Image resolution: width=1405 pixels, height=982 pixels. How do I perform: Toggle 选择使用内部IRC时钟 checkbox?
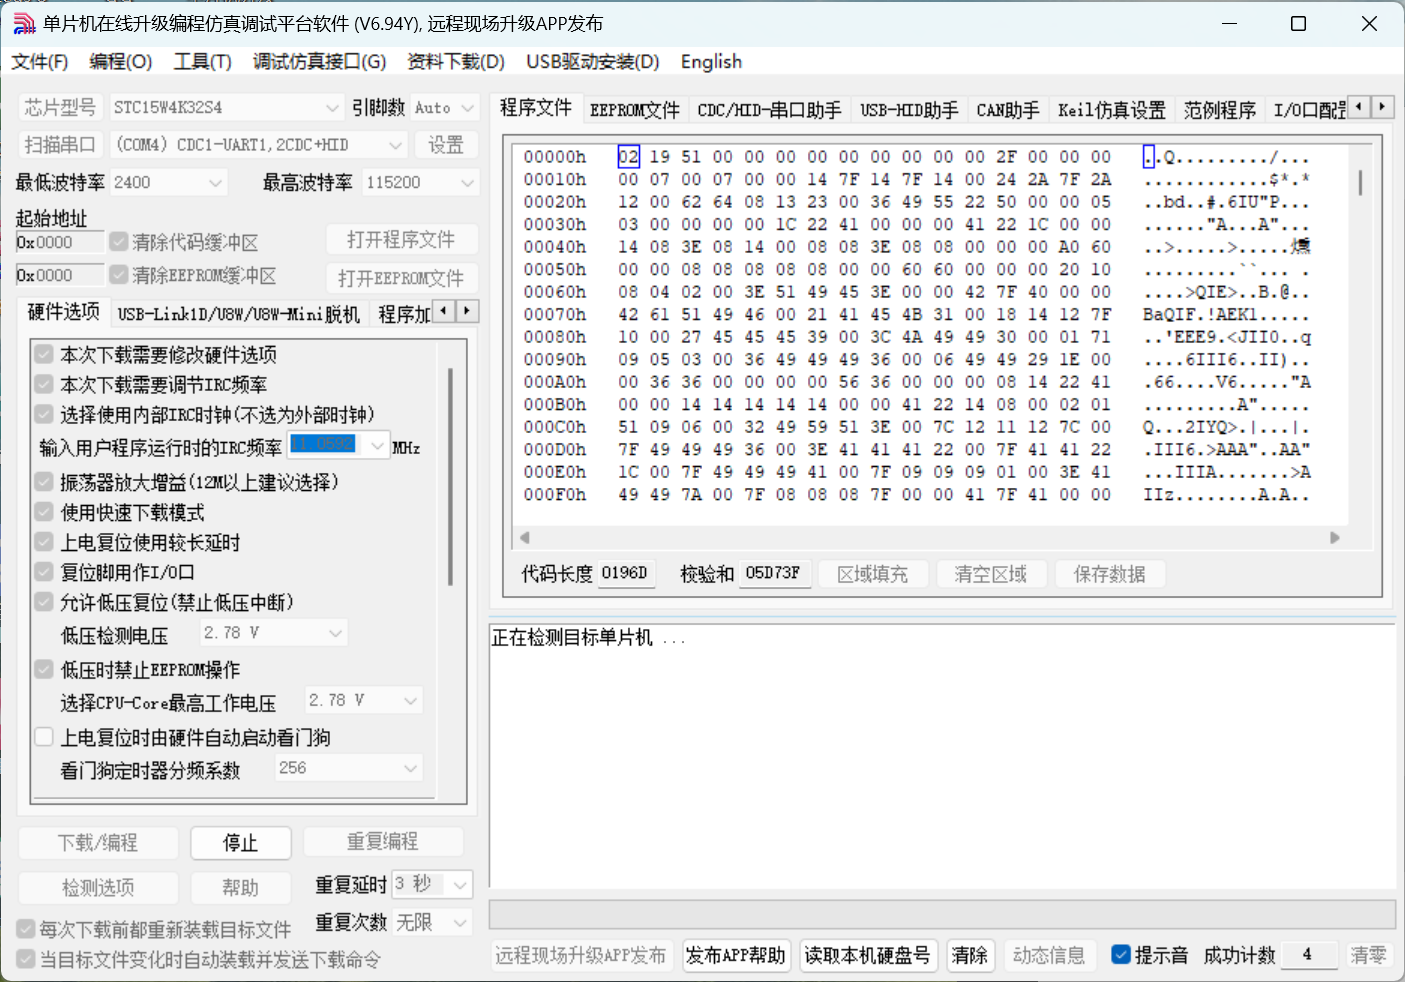pyautogui.click(x=44, y=414)
